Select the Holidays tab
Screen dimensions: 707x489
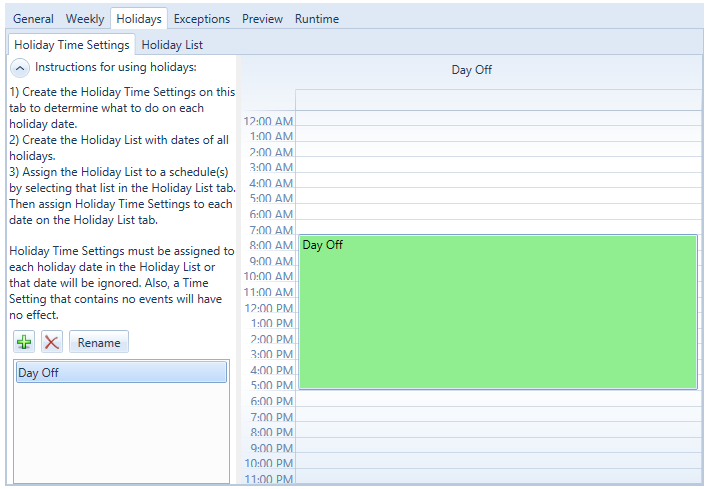click(139, 19)
